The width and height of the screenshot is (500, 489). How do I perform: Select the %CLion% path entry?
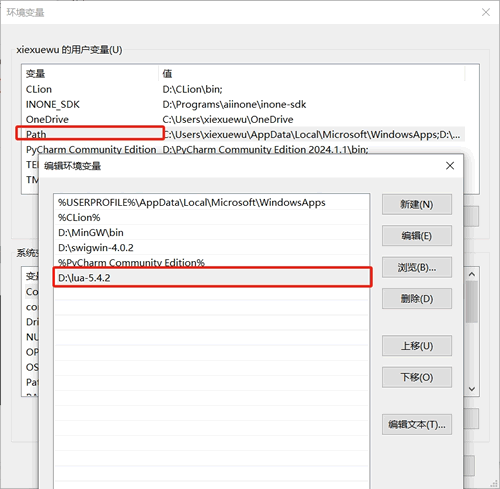pyautogui.click(x=212, y=218)
